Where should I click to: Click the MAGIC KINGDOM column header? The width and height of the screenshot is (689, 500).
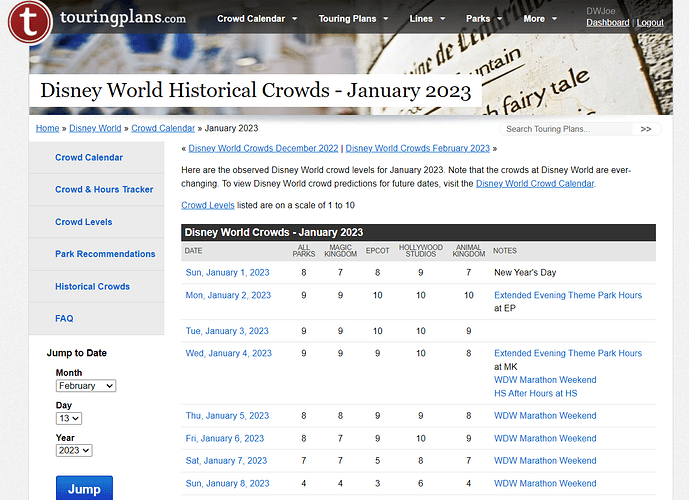(x=340, y=251)
